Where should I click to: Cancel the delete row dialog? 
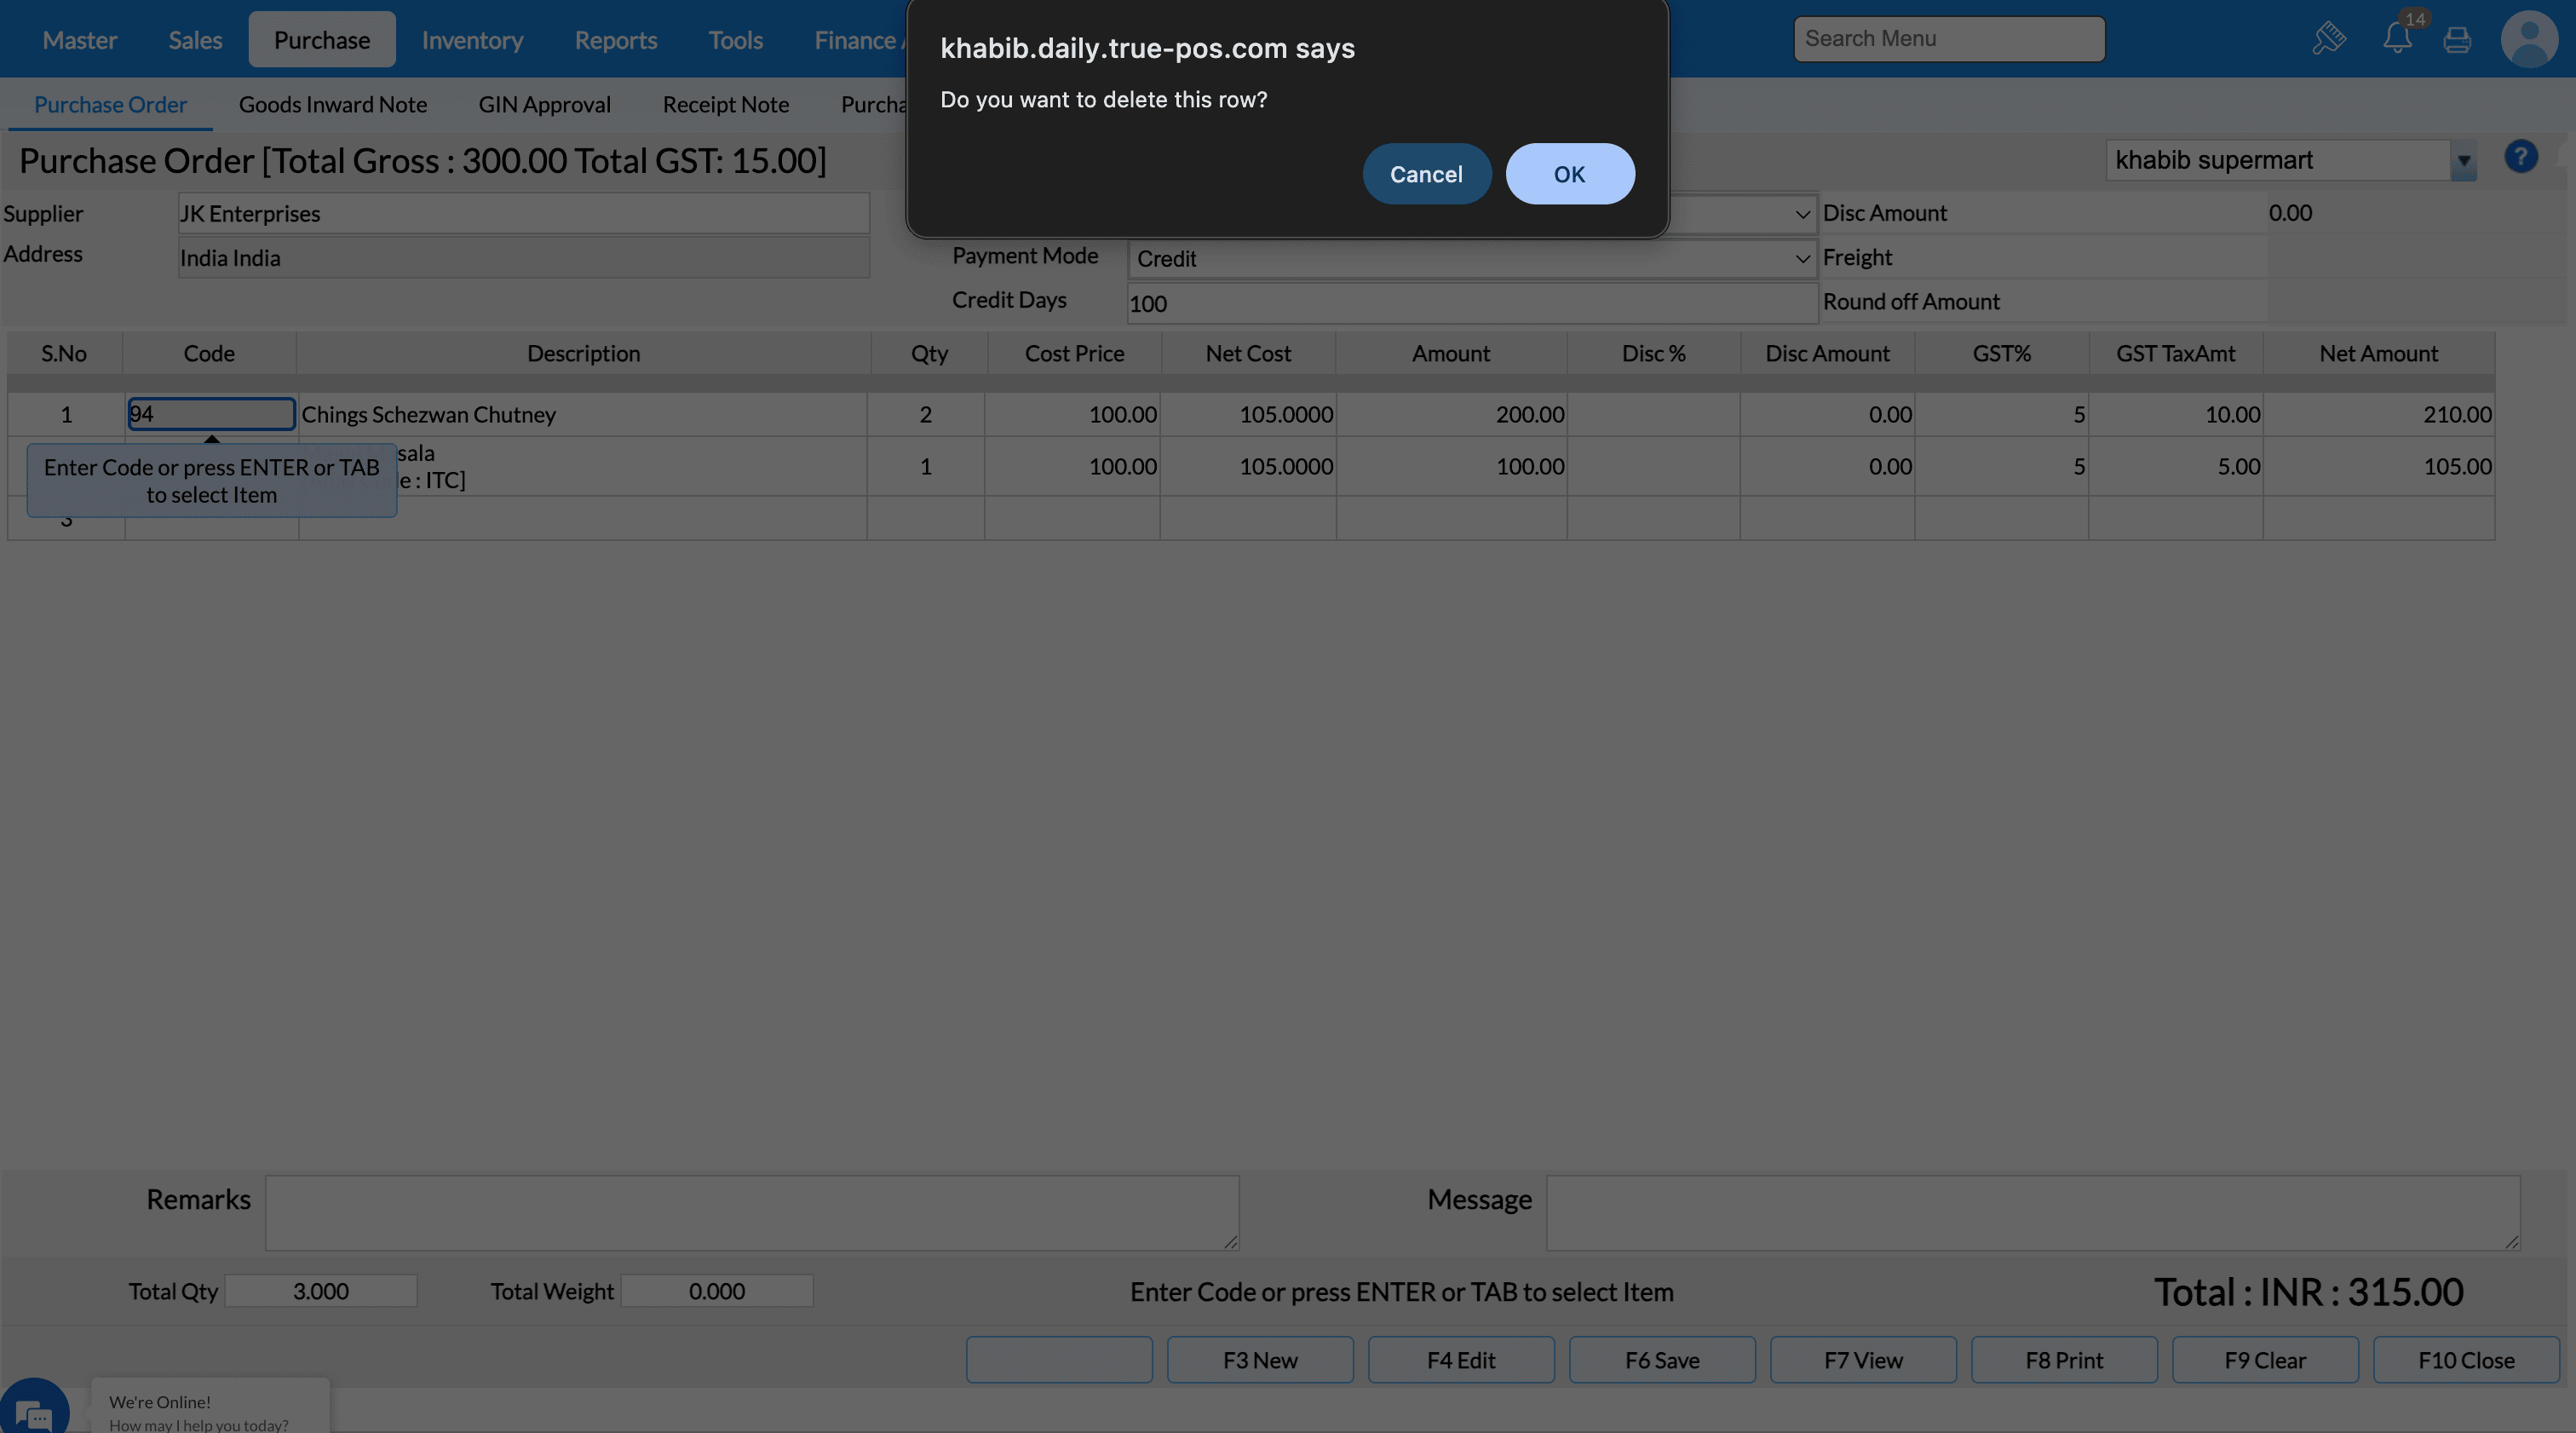(1425, 174)
